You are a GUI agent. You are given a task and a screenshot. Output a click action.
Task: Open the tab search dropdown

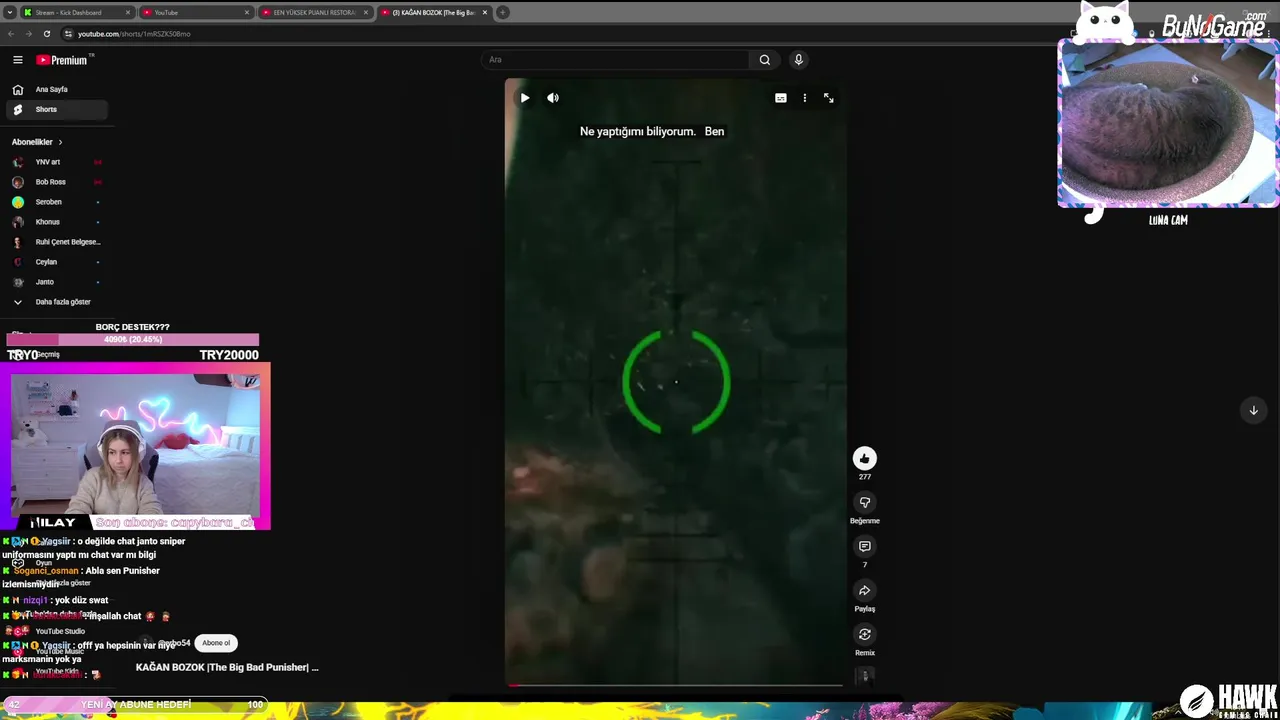tap(9, 12)
